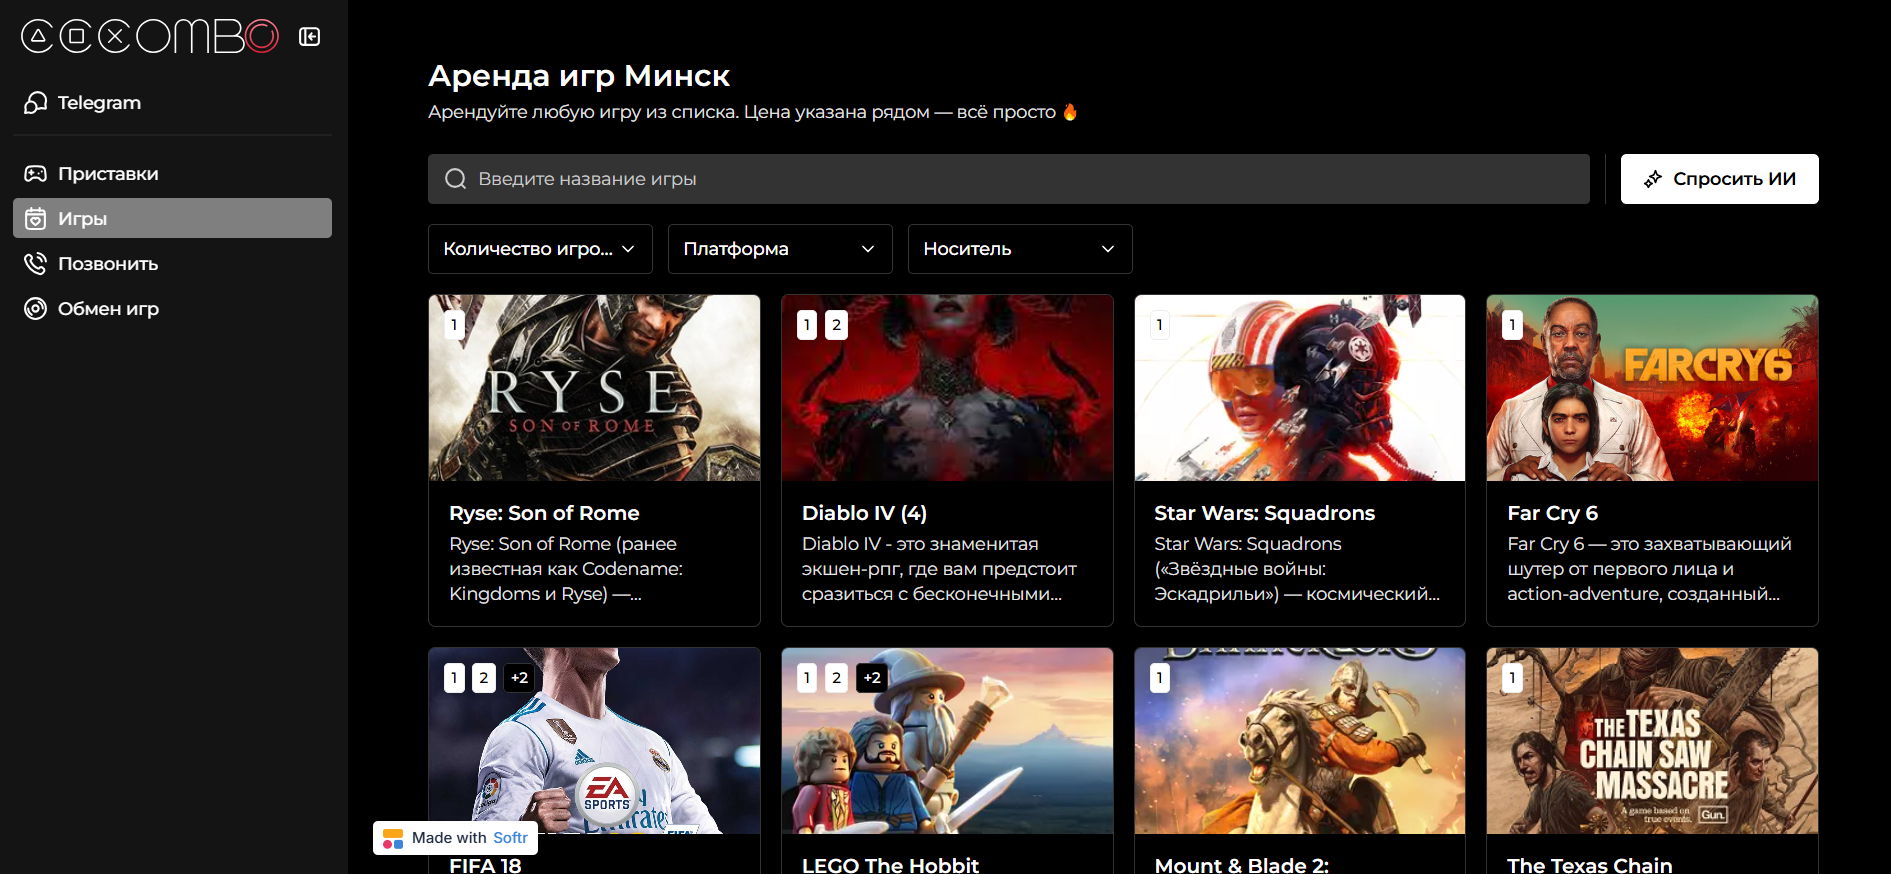
Task: Click the LEGO The Hobbit cover image
Action: [x=947, y=741]
